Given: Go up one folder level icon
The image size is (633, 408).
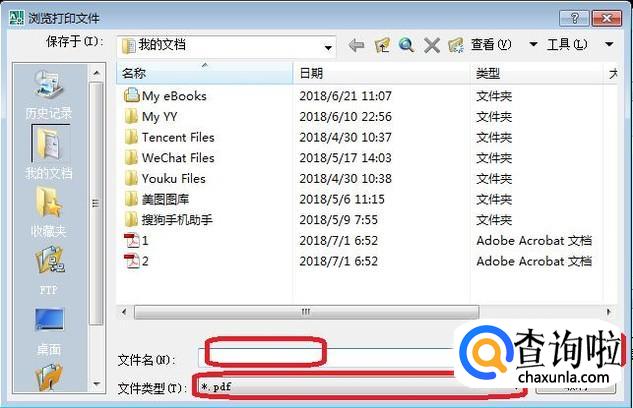Looking at the screenshot, I should pos(382,45).
